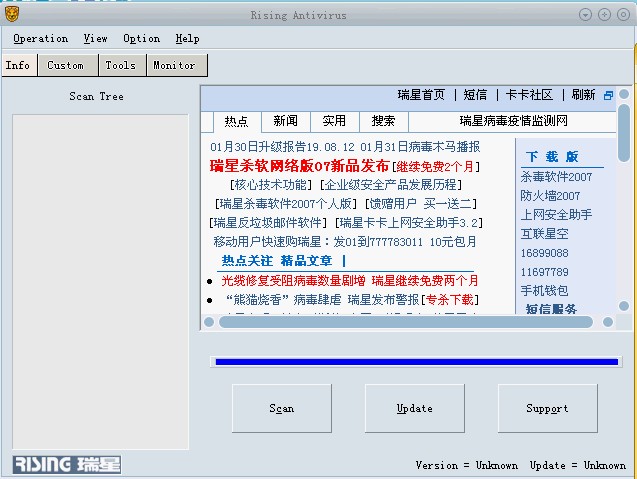Open the 短信 link in header
This screenshot has width=637, height=479.
[475, 95]
